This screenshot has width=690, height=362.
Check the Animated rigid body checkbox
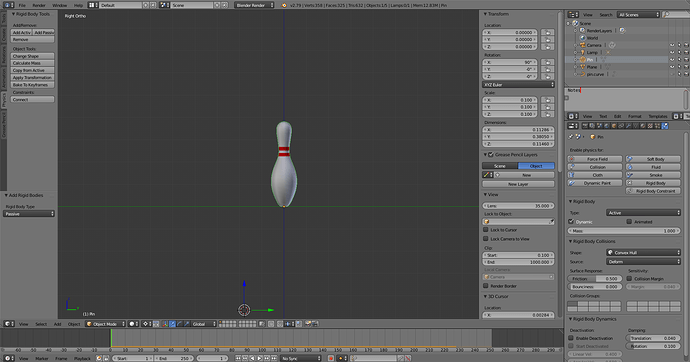click(629, 222)
